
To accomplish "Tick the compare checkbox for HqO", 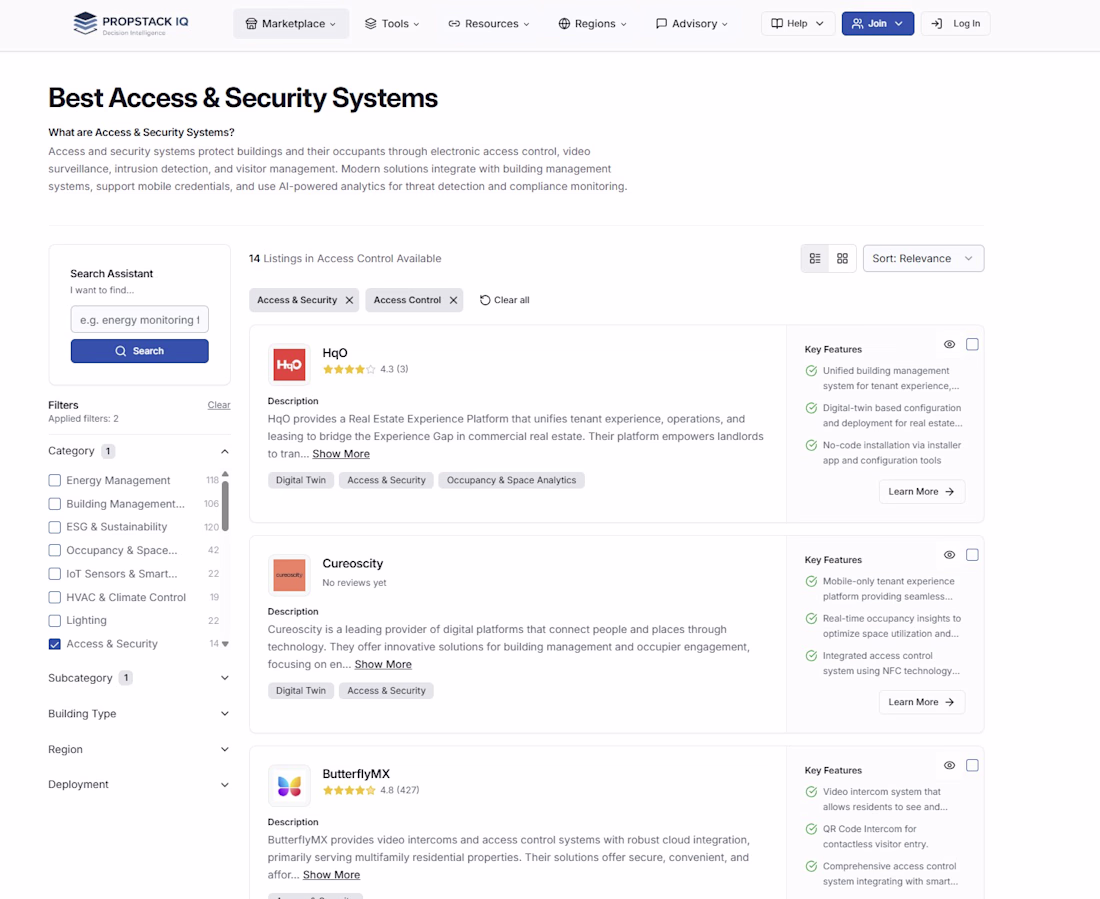I will point(972,344).
